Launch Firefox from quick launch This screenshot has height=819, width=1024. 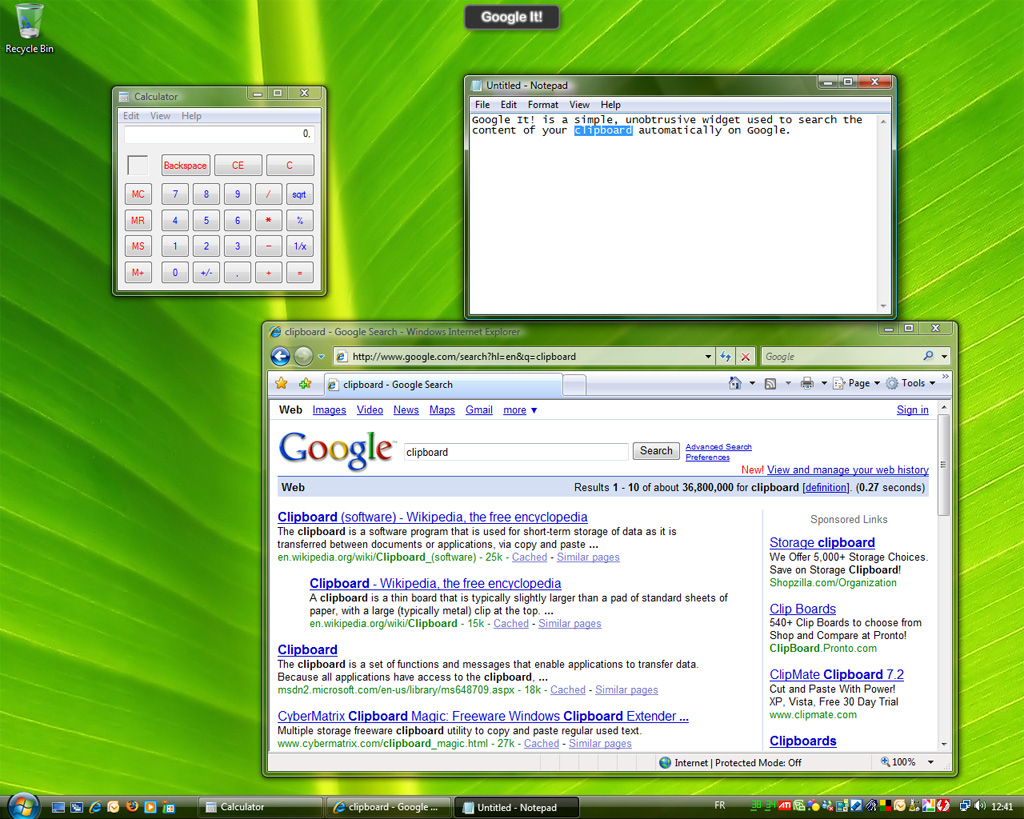pyautogui.click(x=132, y=807)
